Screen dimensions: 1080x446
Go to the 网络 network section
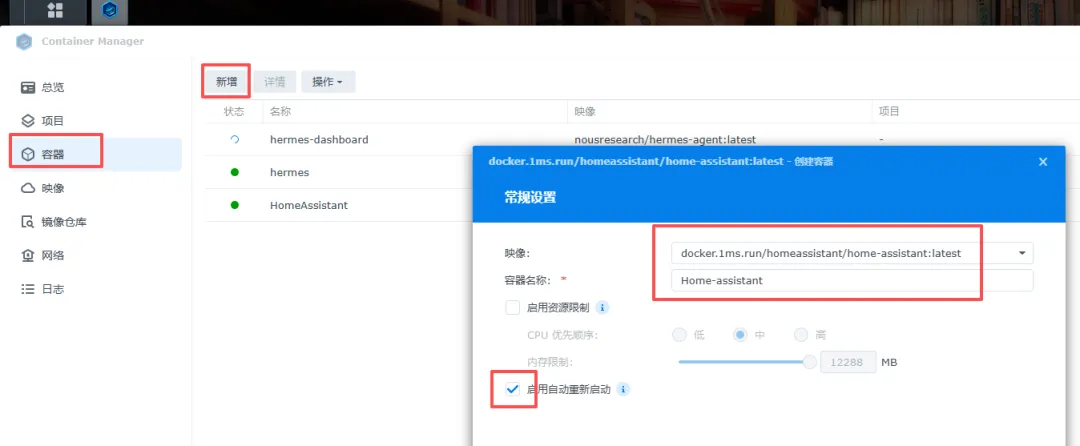(95, 255)
